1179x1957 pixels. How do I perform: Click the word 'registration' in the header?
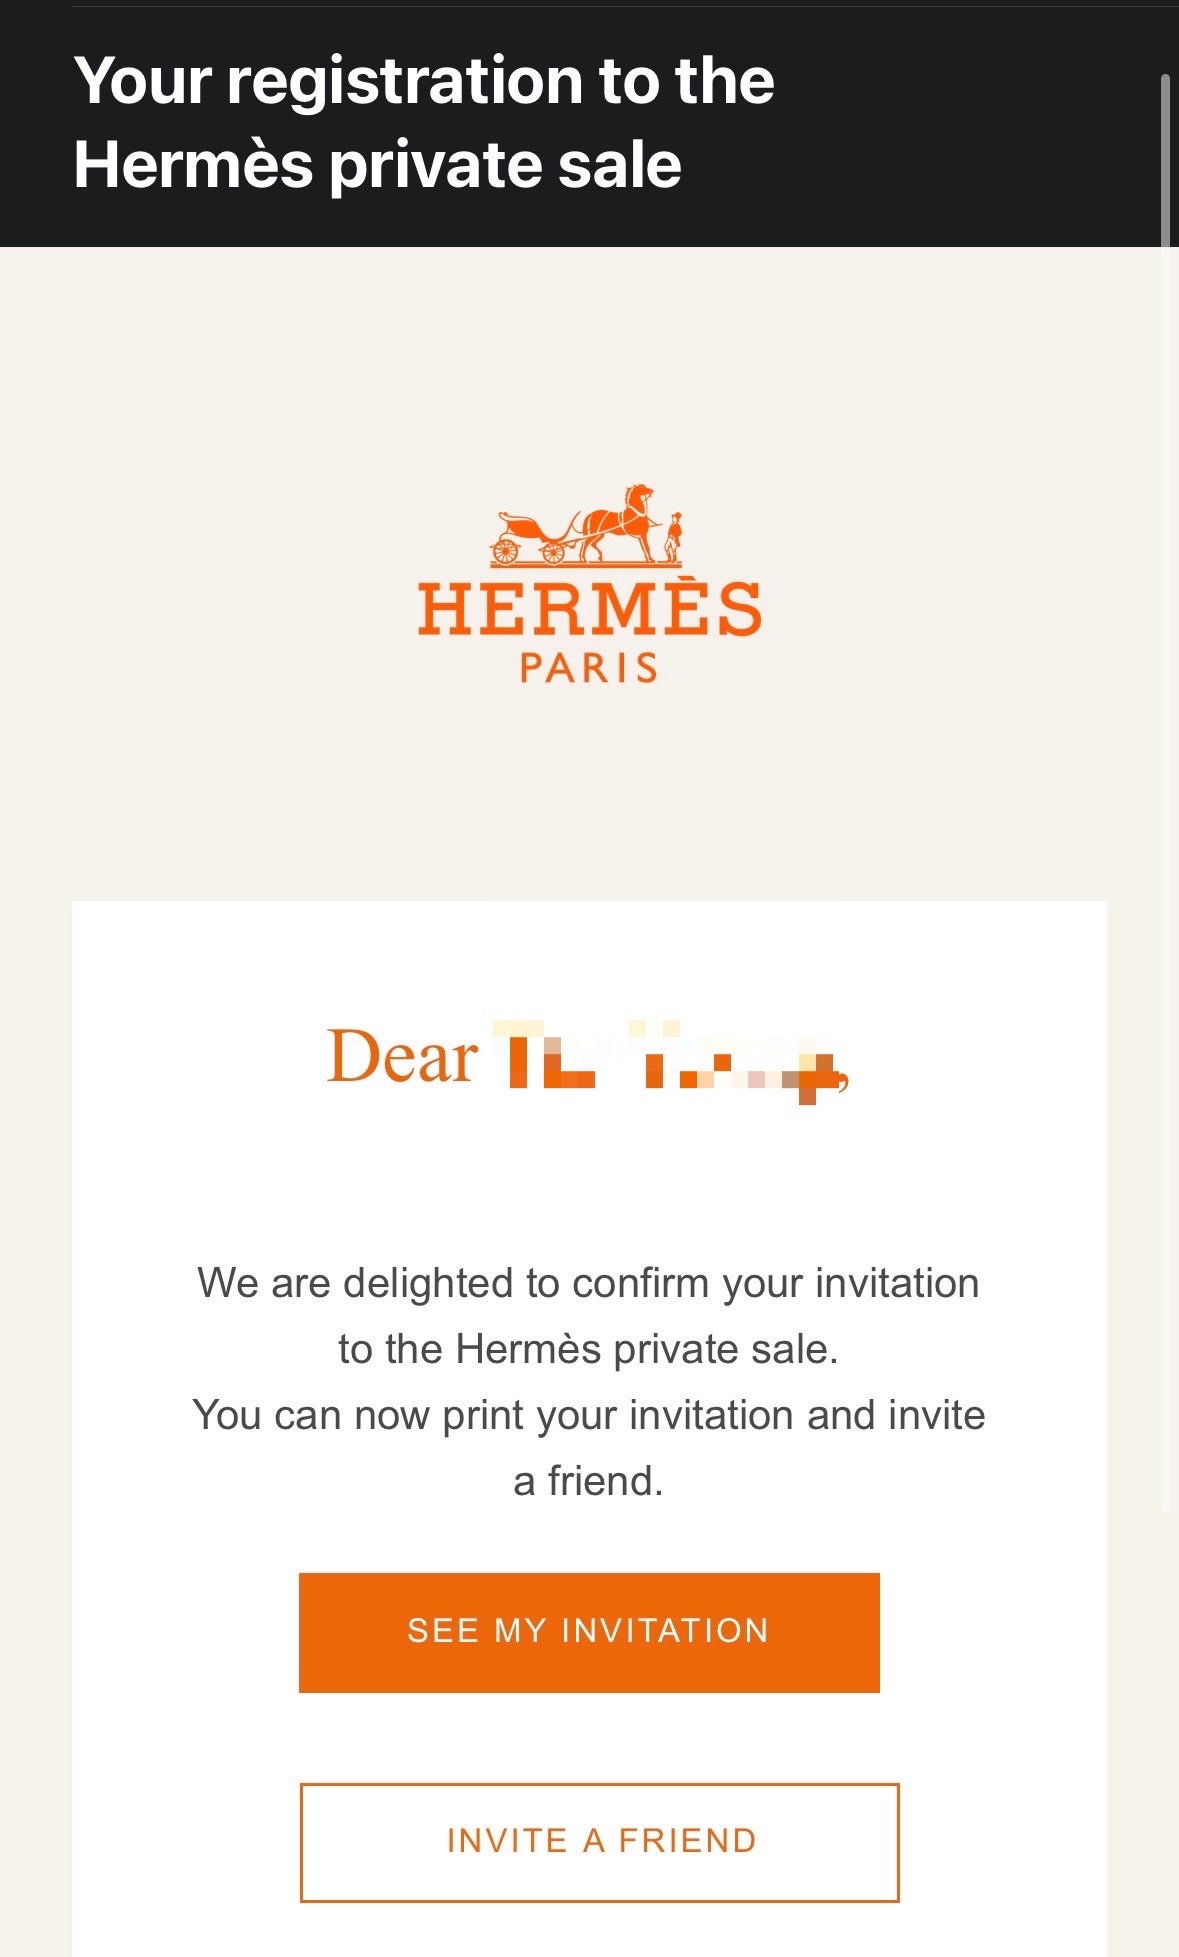click(x=405, y=80)
